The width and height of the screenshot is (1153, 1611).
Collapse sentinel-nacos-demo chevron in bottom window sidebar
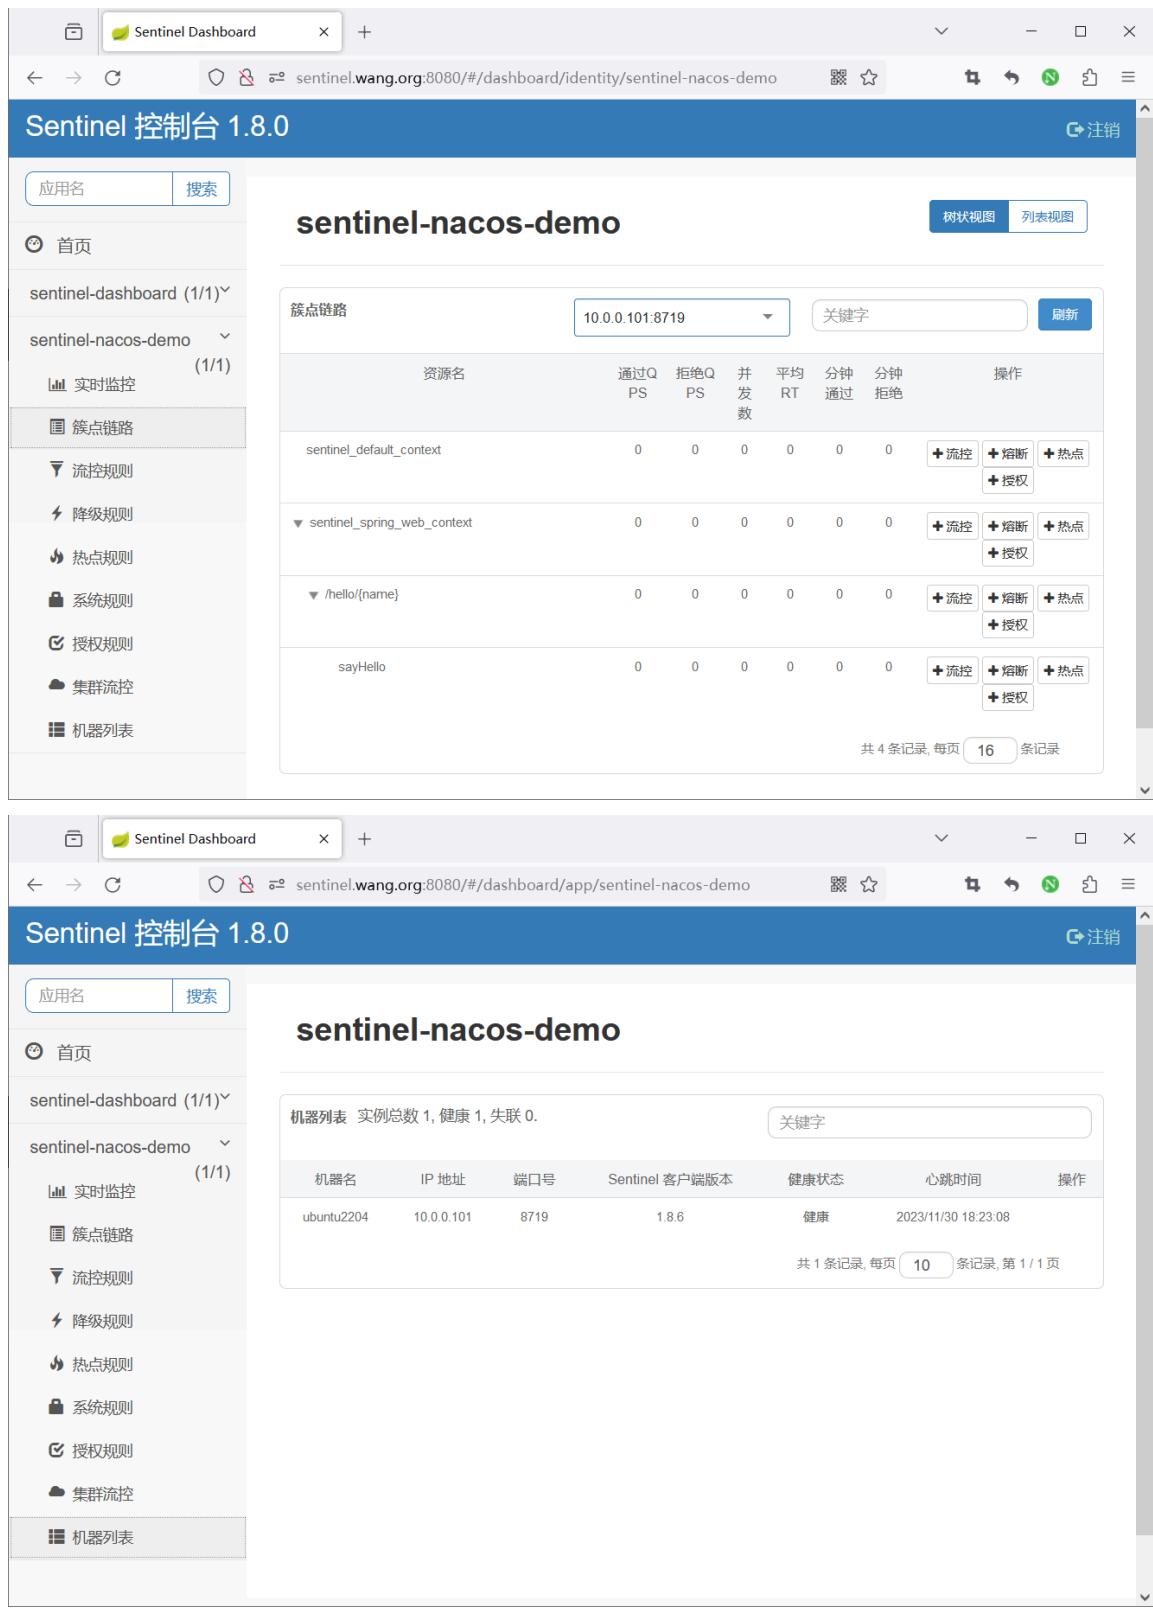[x=225, y=1144]
